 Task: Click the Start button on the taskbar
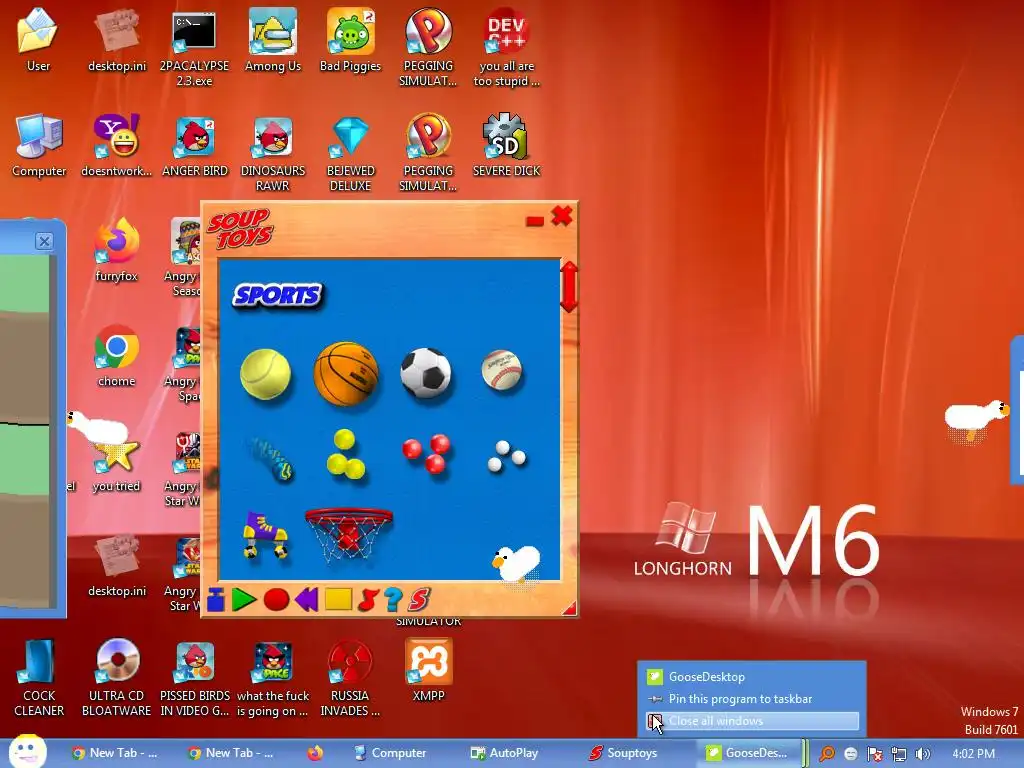27,751
